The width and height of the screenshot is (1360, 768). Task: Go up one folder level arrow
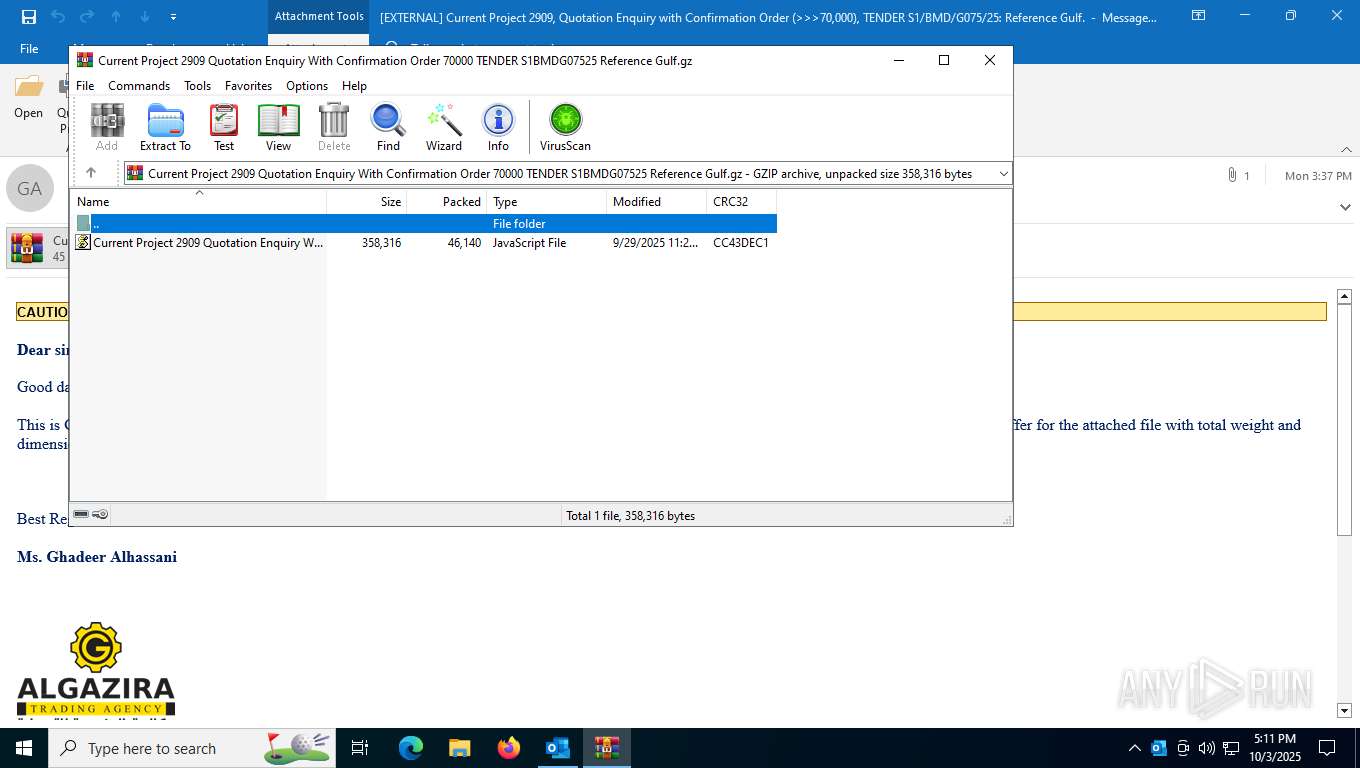tap(91, 173)
